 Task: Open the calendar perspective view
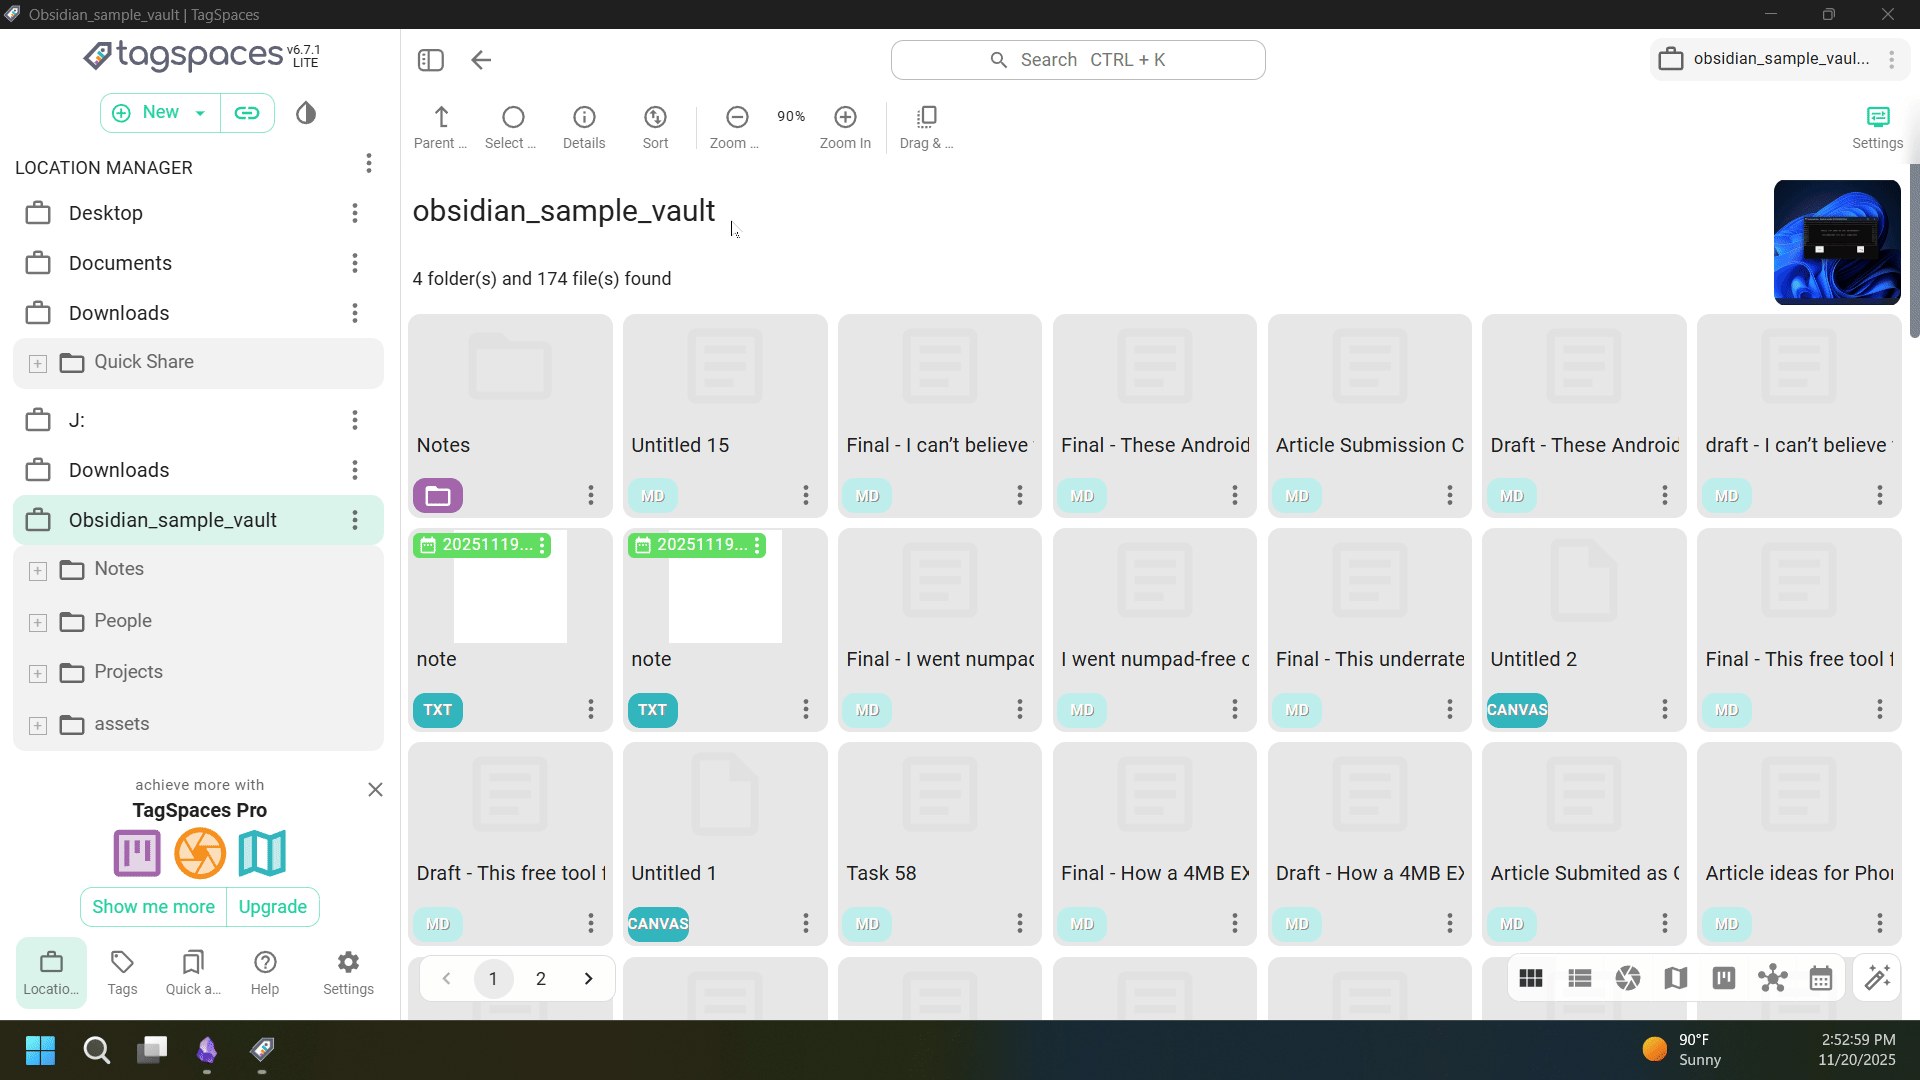[x=1821, y=978]
